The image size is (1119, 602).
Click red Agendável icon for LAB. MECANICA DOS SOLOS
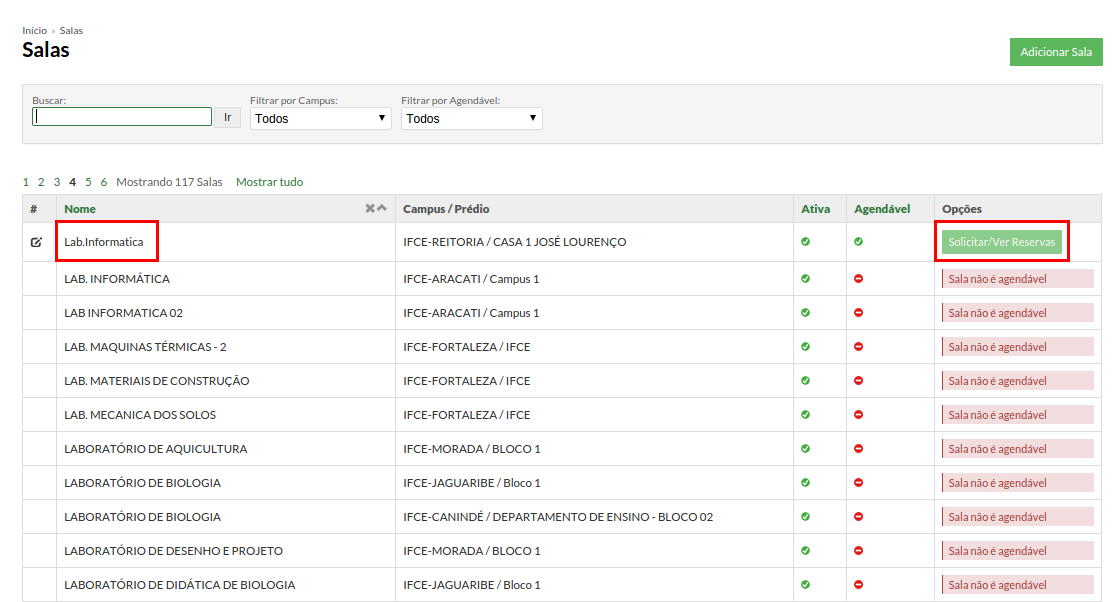(x=859, y=414)
